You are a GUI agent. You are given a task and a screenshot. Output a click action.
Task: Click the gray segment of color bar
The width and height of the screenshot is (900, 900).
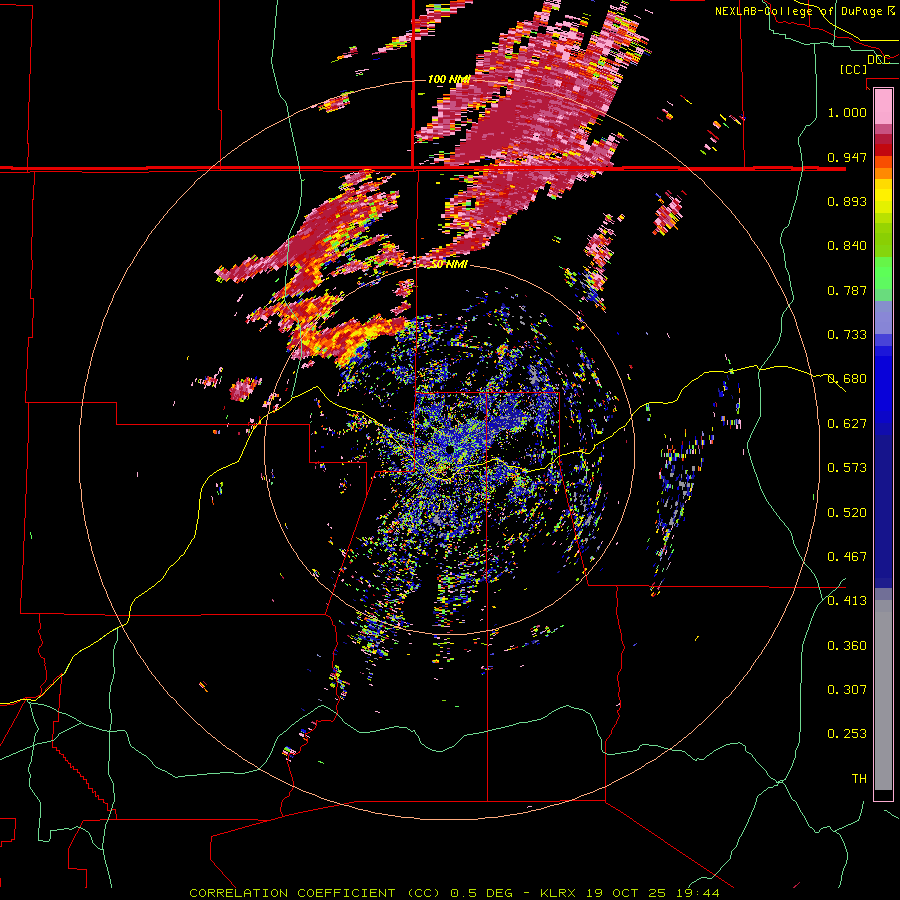click(883, 695)
